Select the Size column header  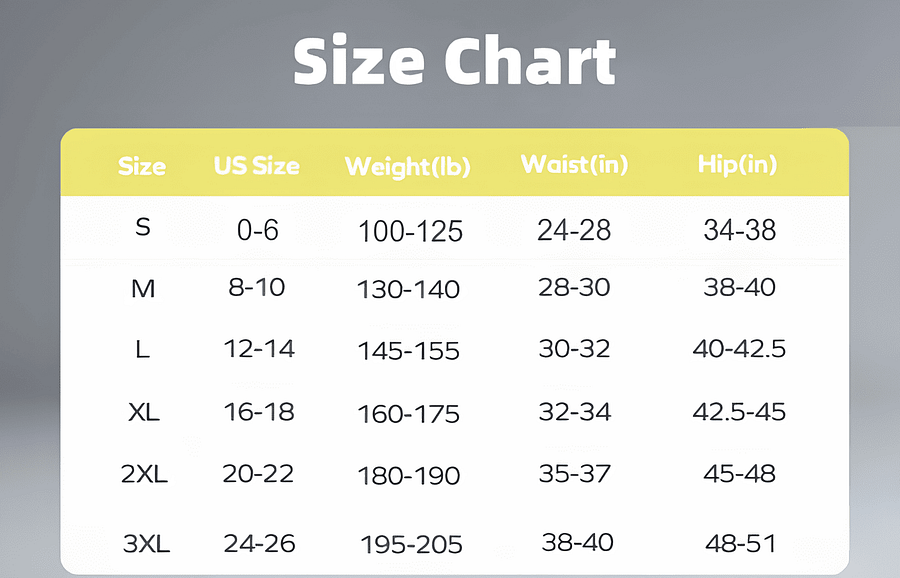(x=142, y=166)
